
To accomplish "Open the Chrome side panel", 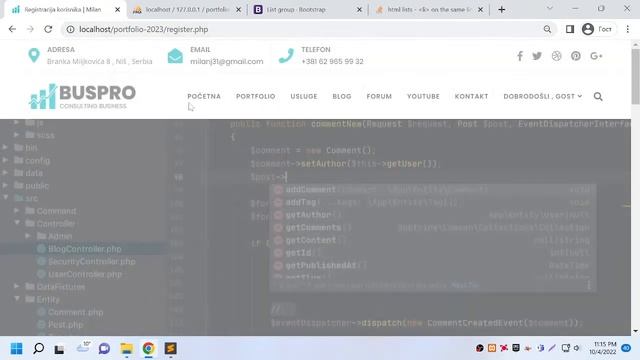I will pyautogui.click(x=570, y=29).
